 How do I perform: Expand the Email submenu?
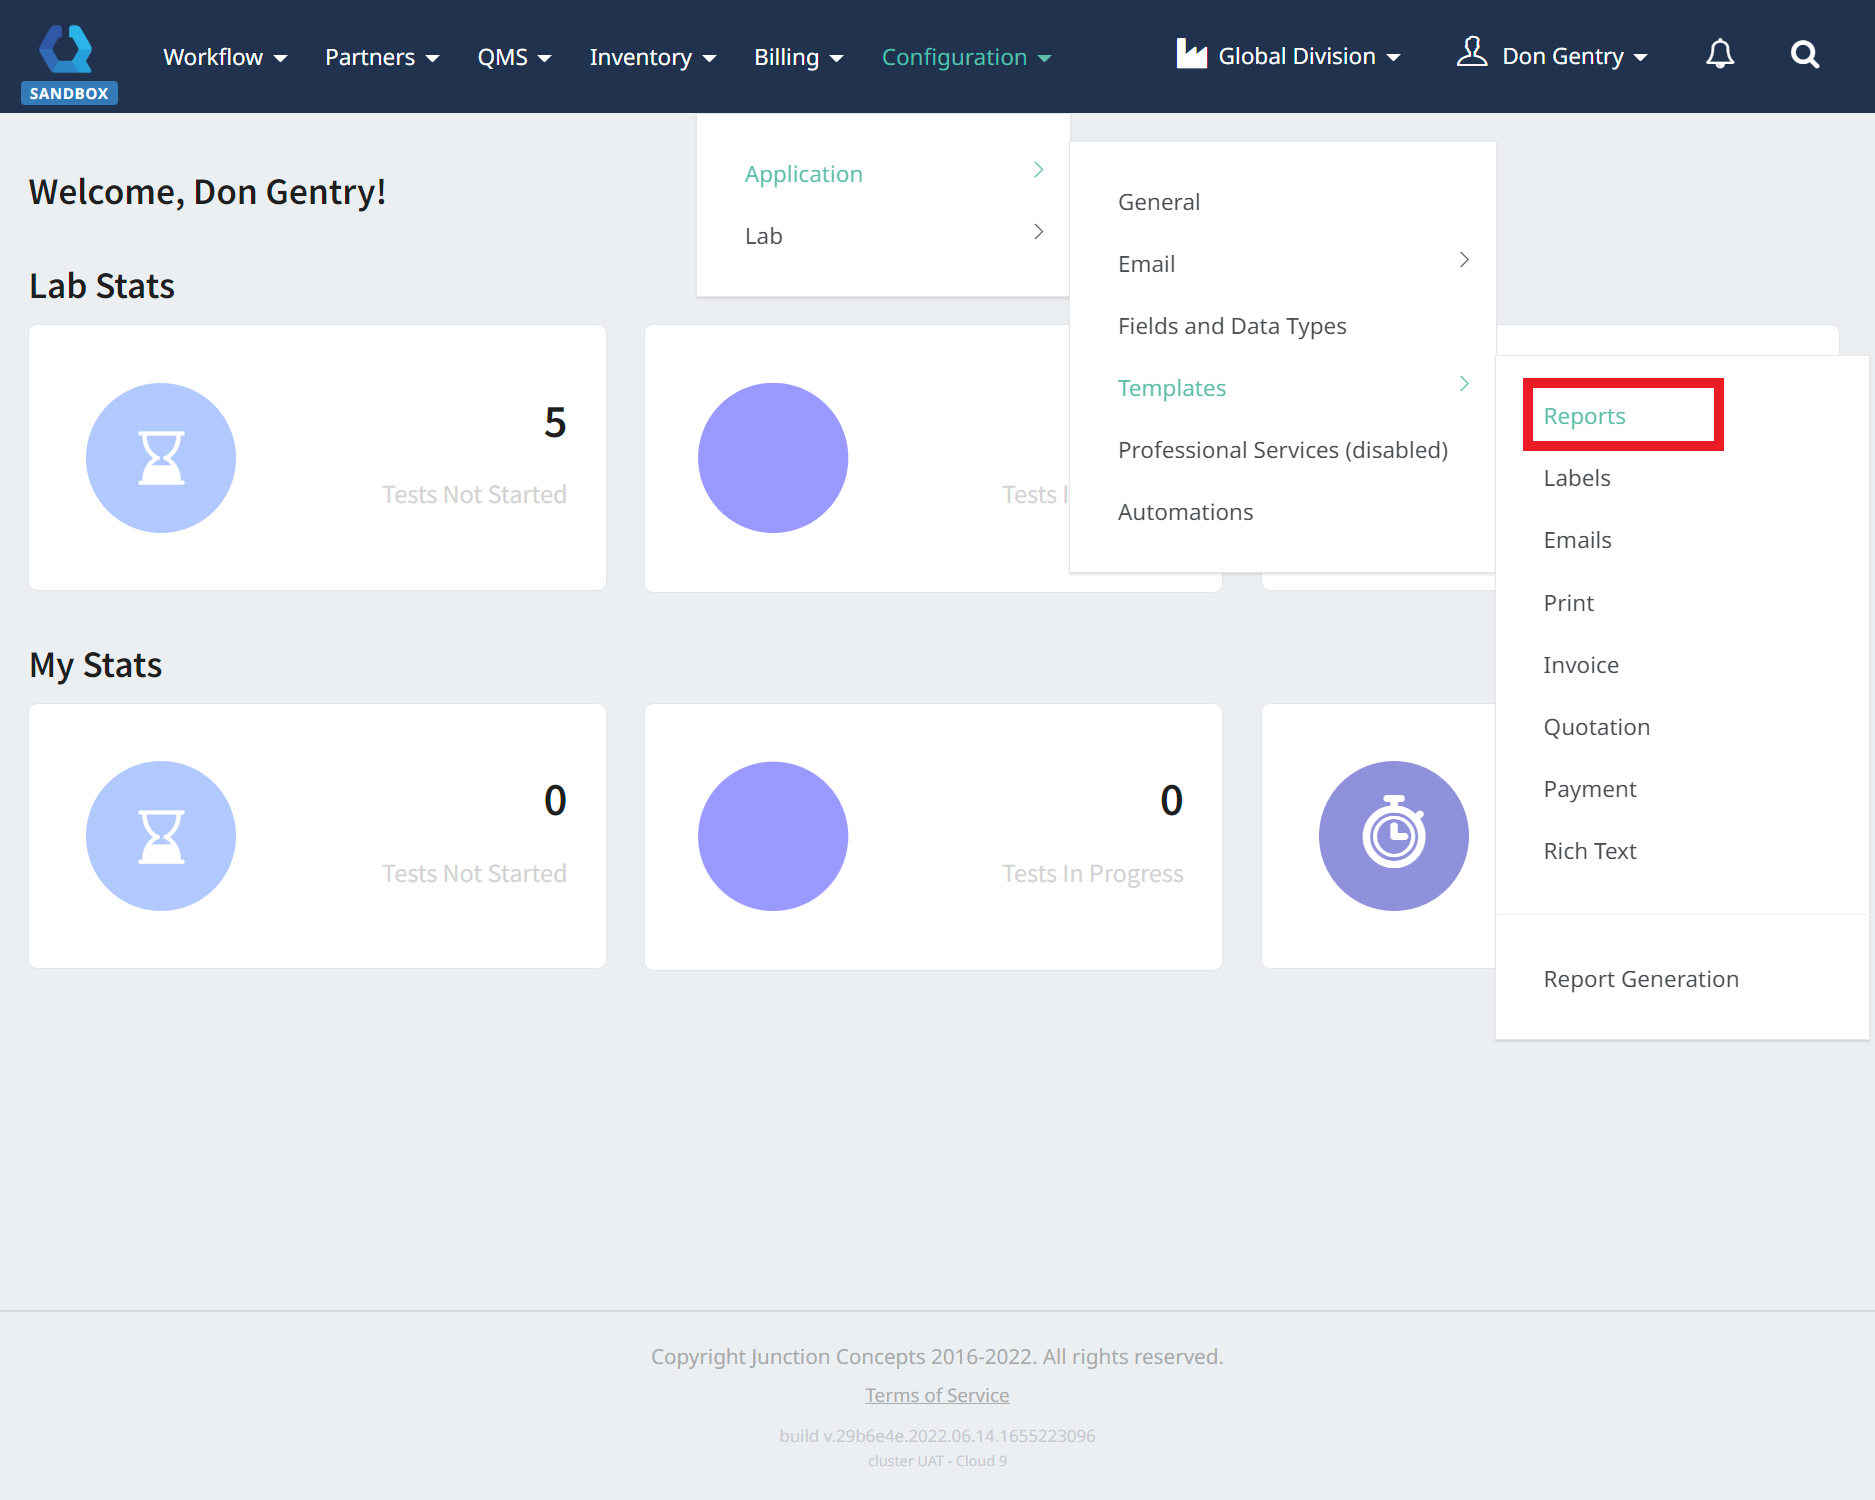tap(1290, 264)
